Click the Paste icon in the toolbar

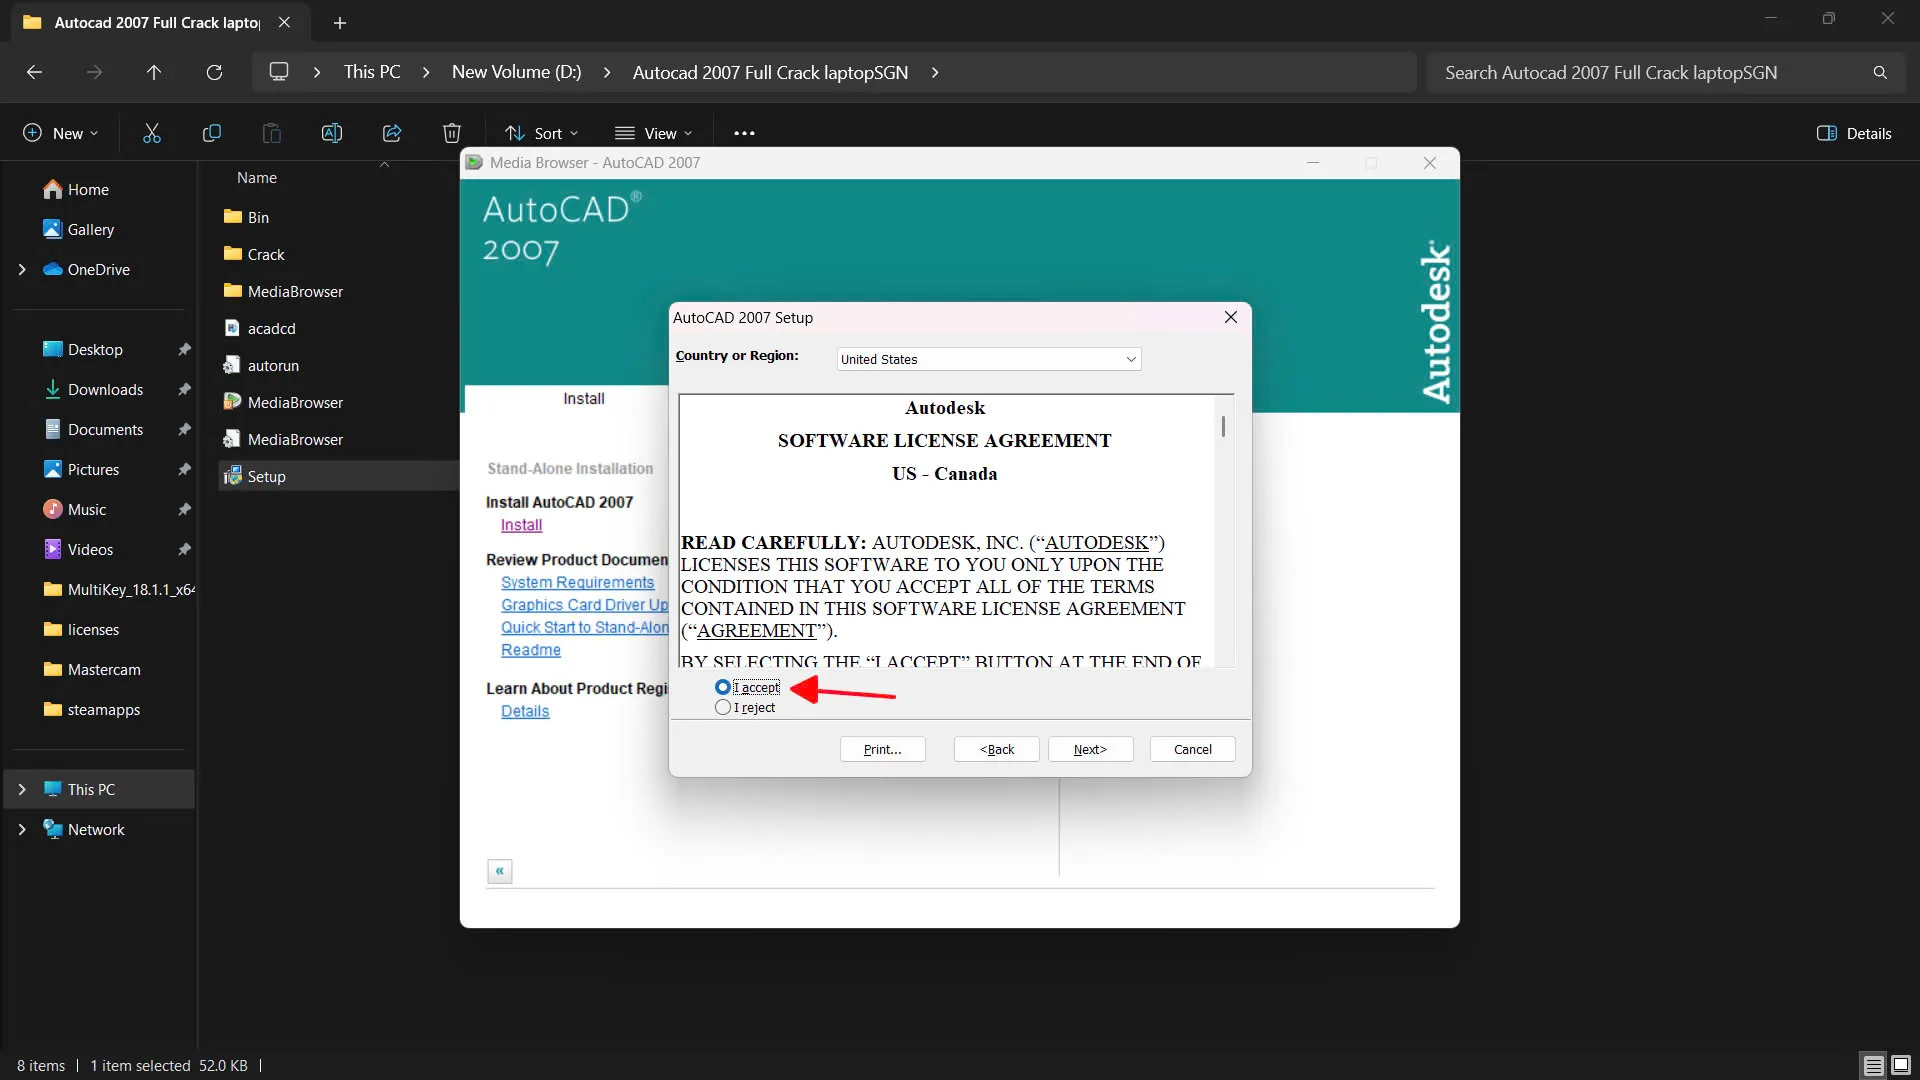coord(271,133)
